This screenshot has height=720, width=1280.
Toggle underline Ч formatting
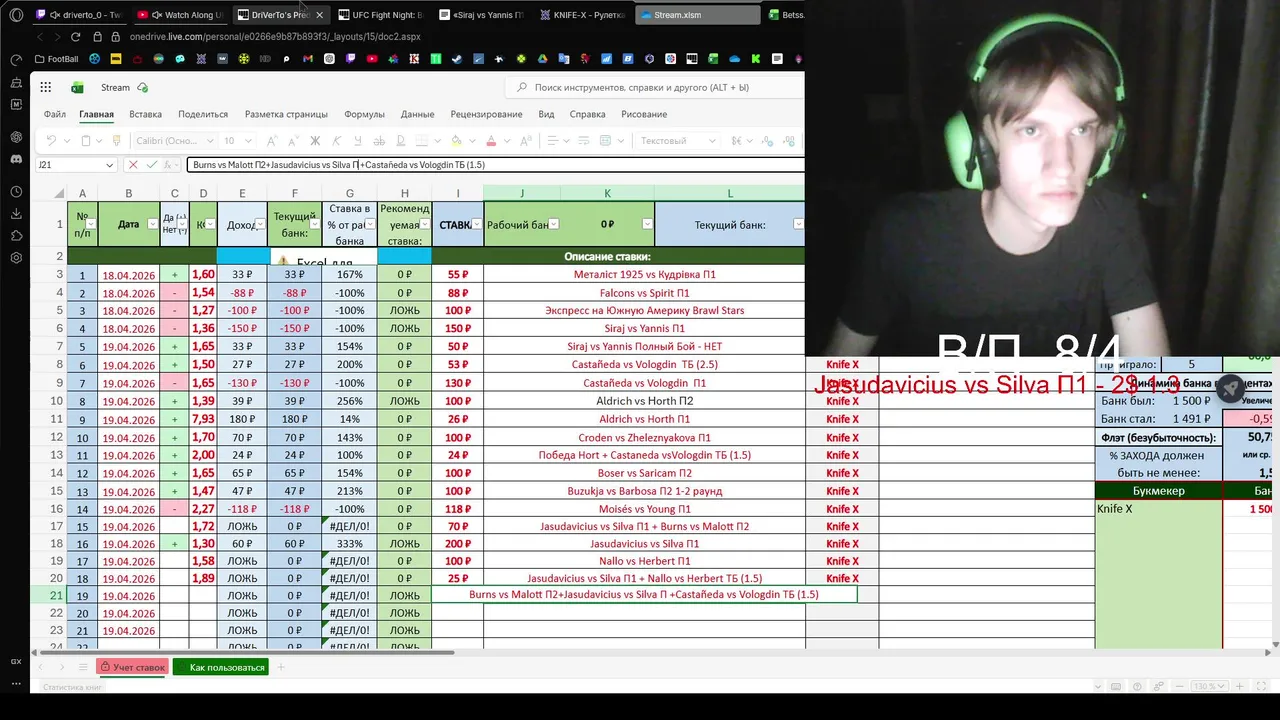coord(358,141)
